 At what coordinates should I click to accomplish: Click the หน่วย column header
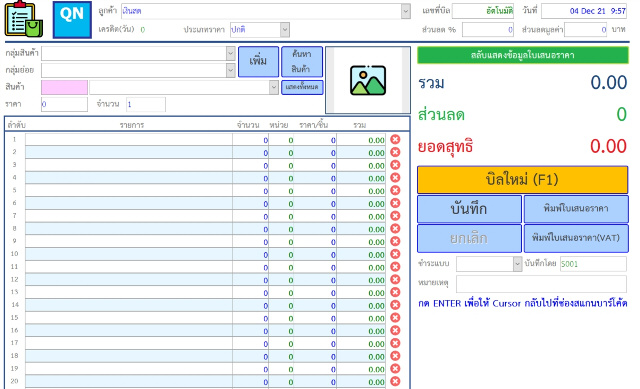(x=279, y=125)
